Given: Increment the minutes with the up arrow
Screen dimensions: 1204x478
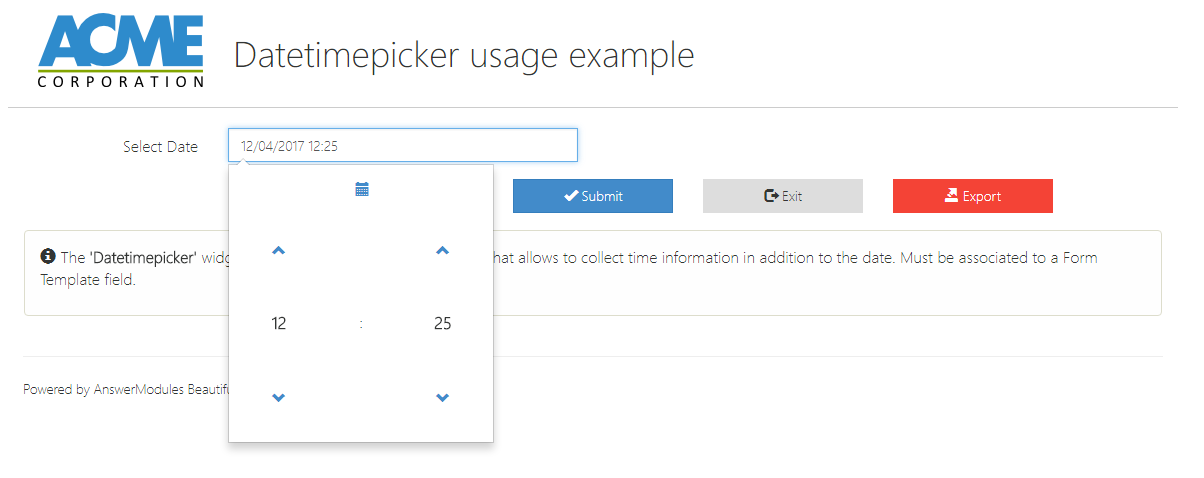Looking at the screenshot, I should [443, 251].
